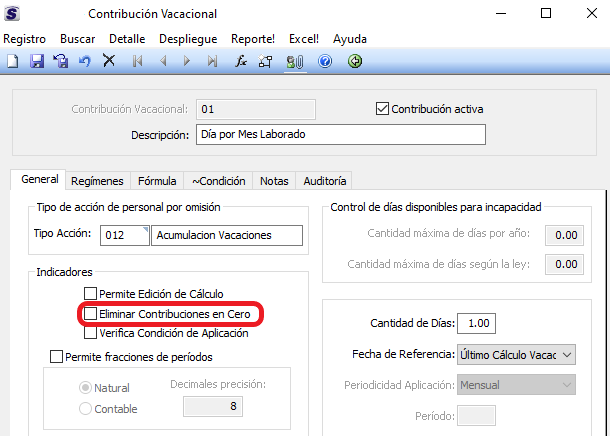Switch to the Auditoría tab

point(325,181)
